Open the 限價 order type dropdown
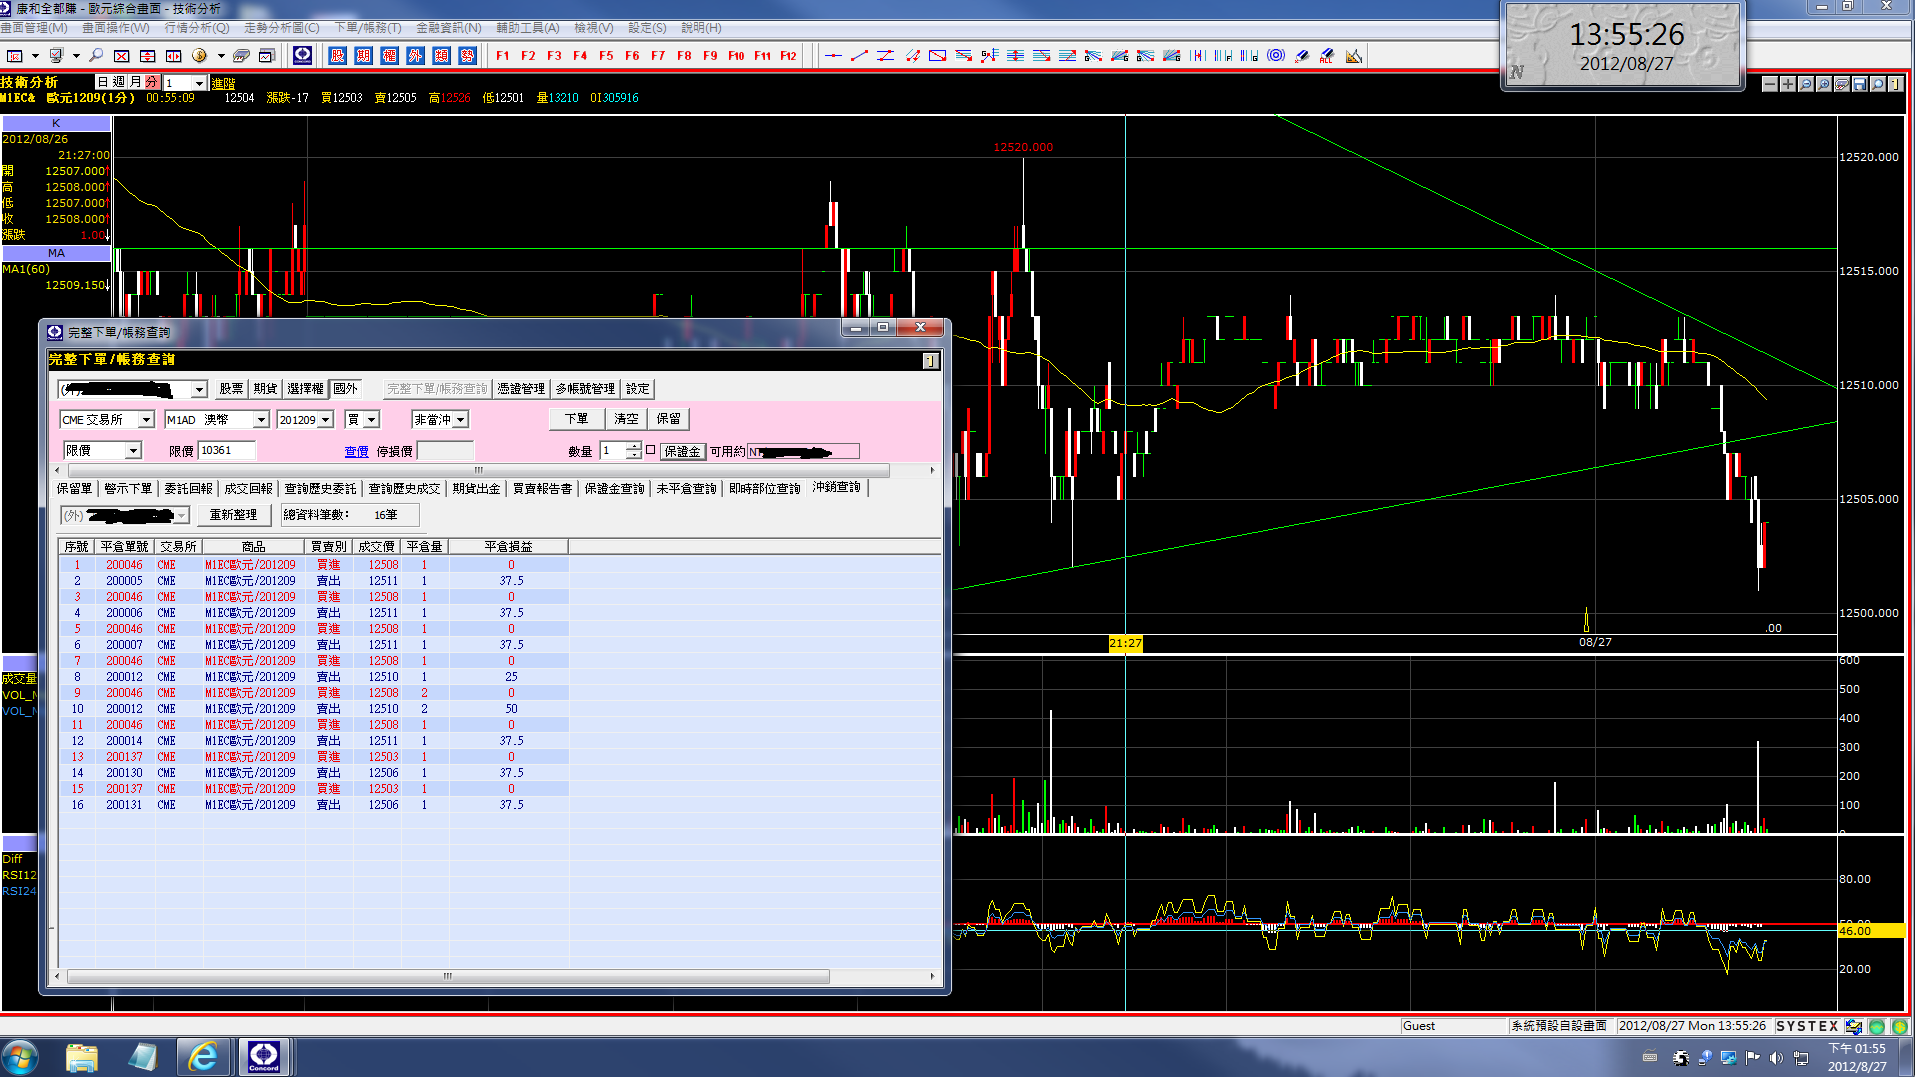Screen dimensions: 1915x1081 point(133,451)
